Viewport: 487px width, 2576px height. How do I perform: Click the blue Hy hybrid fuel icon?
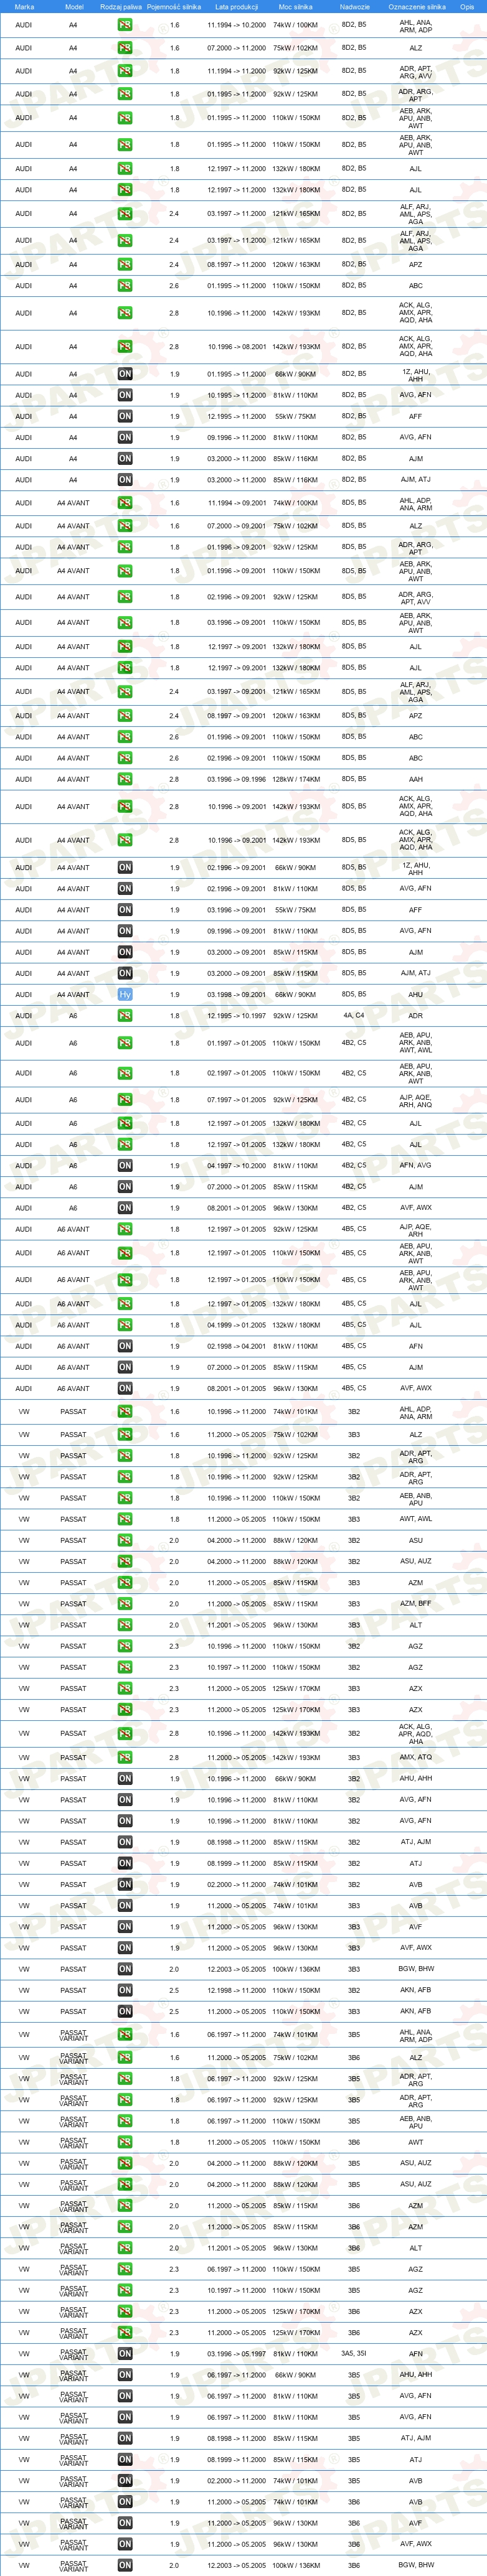click(x=125, y=994)
